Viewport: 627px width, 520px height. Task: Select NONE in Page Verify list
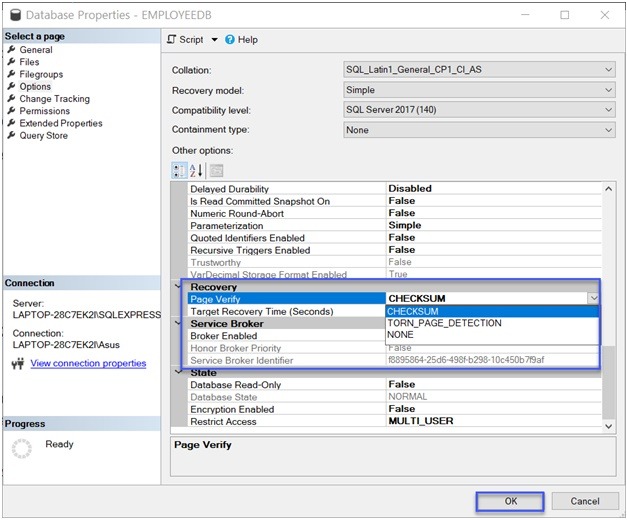(x=492, y=335)
